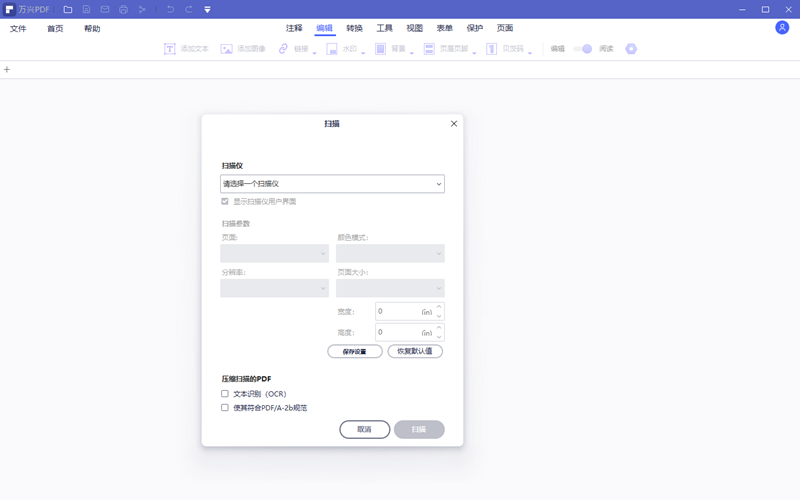The width and height of the screenshot is (800, 500).
Task: Switch to the 视图 tab
Action: click(415, 28)
